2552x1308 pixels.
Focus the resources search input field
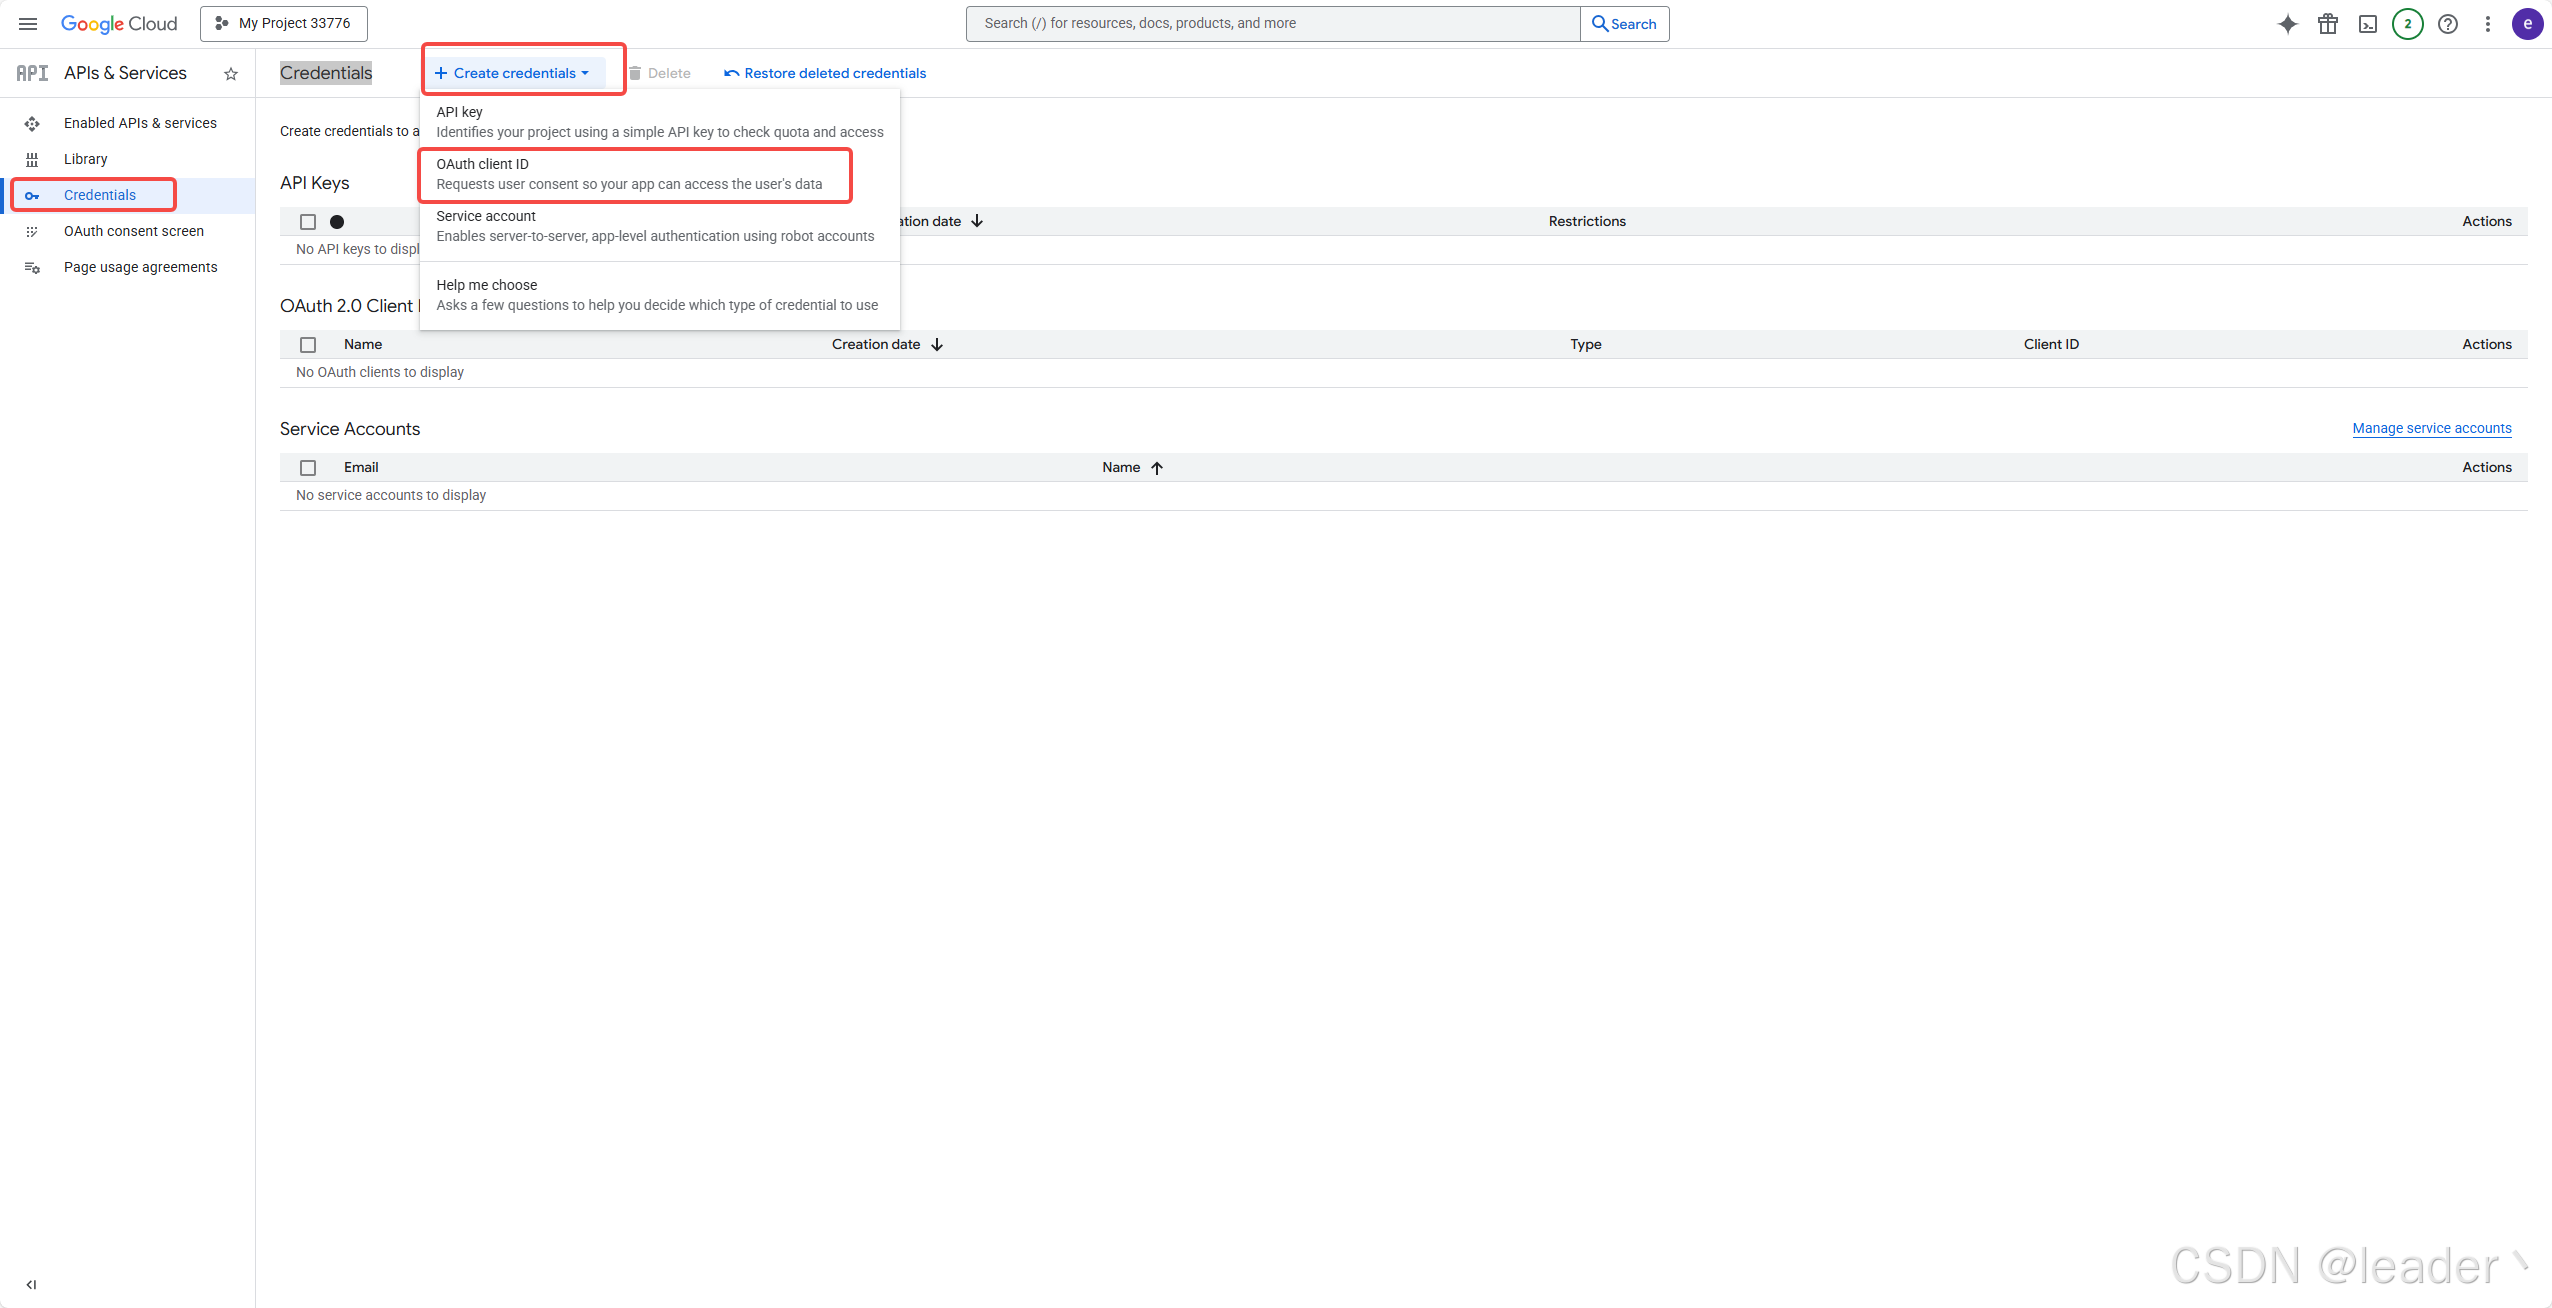1272,23
